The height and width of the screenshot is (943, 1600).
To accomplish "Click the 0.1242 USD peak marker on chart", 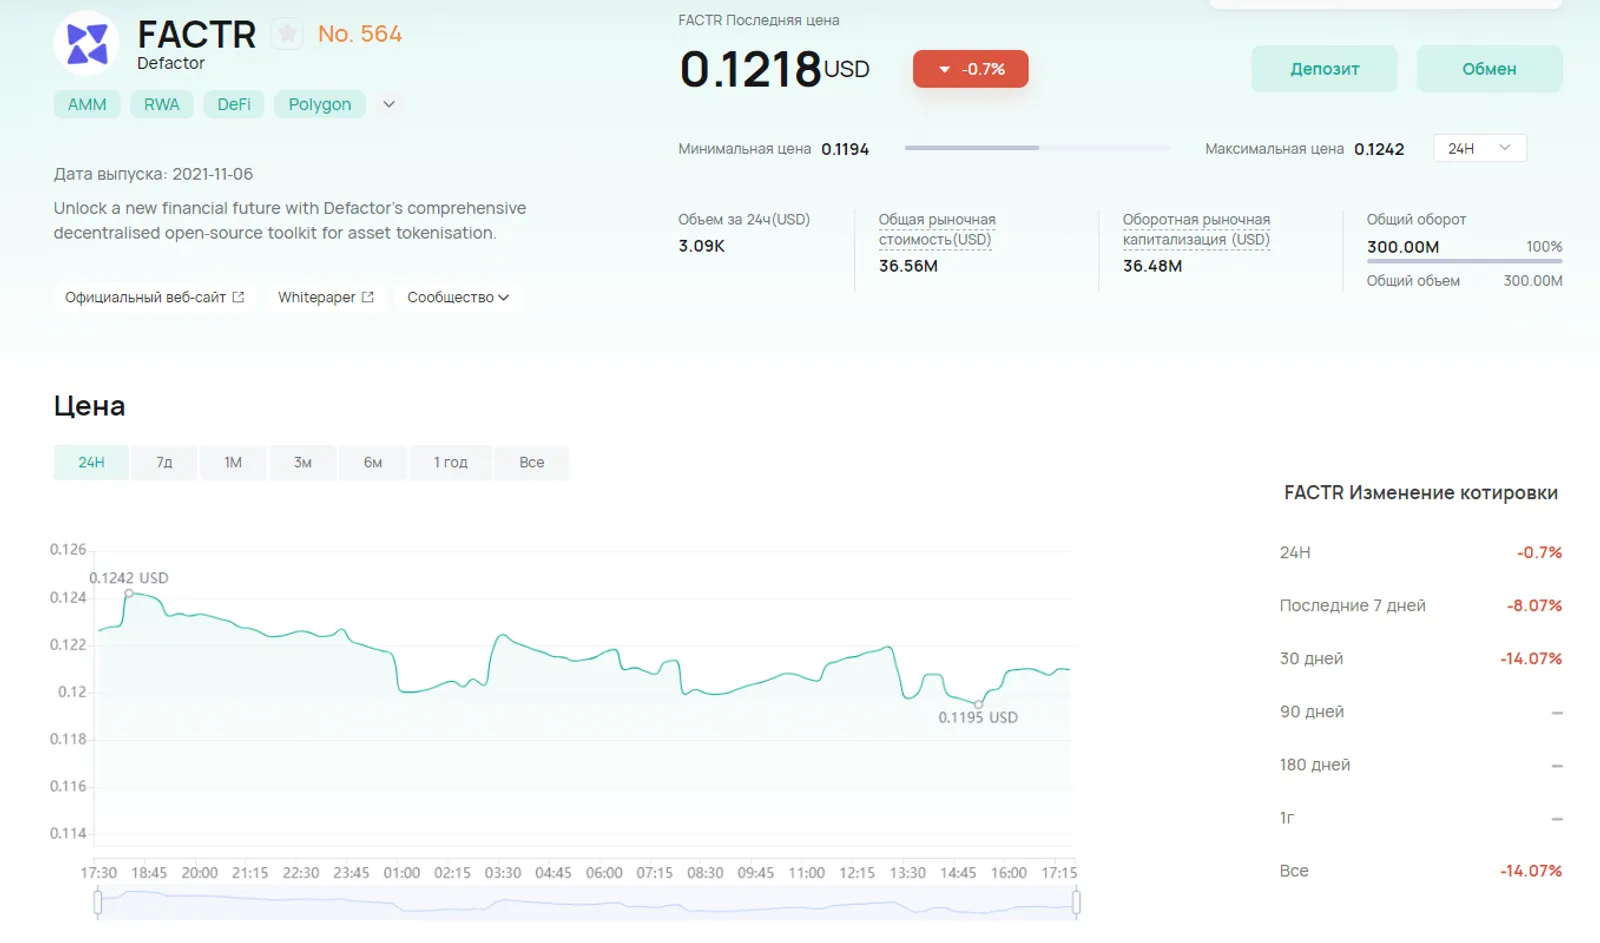I will [x=129, y=593].
